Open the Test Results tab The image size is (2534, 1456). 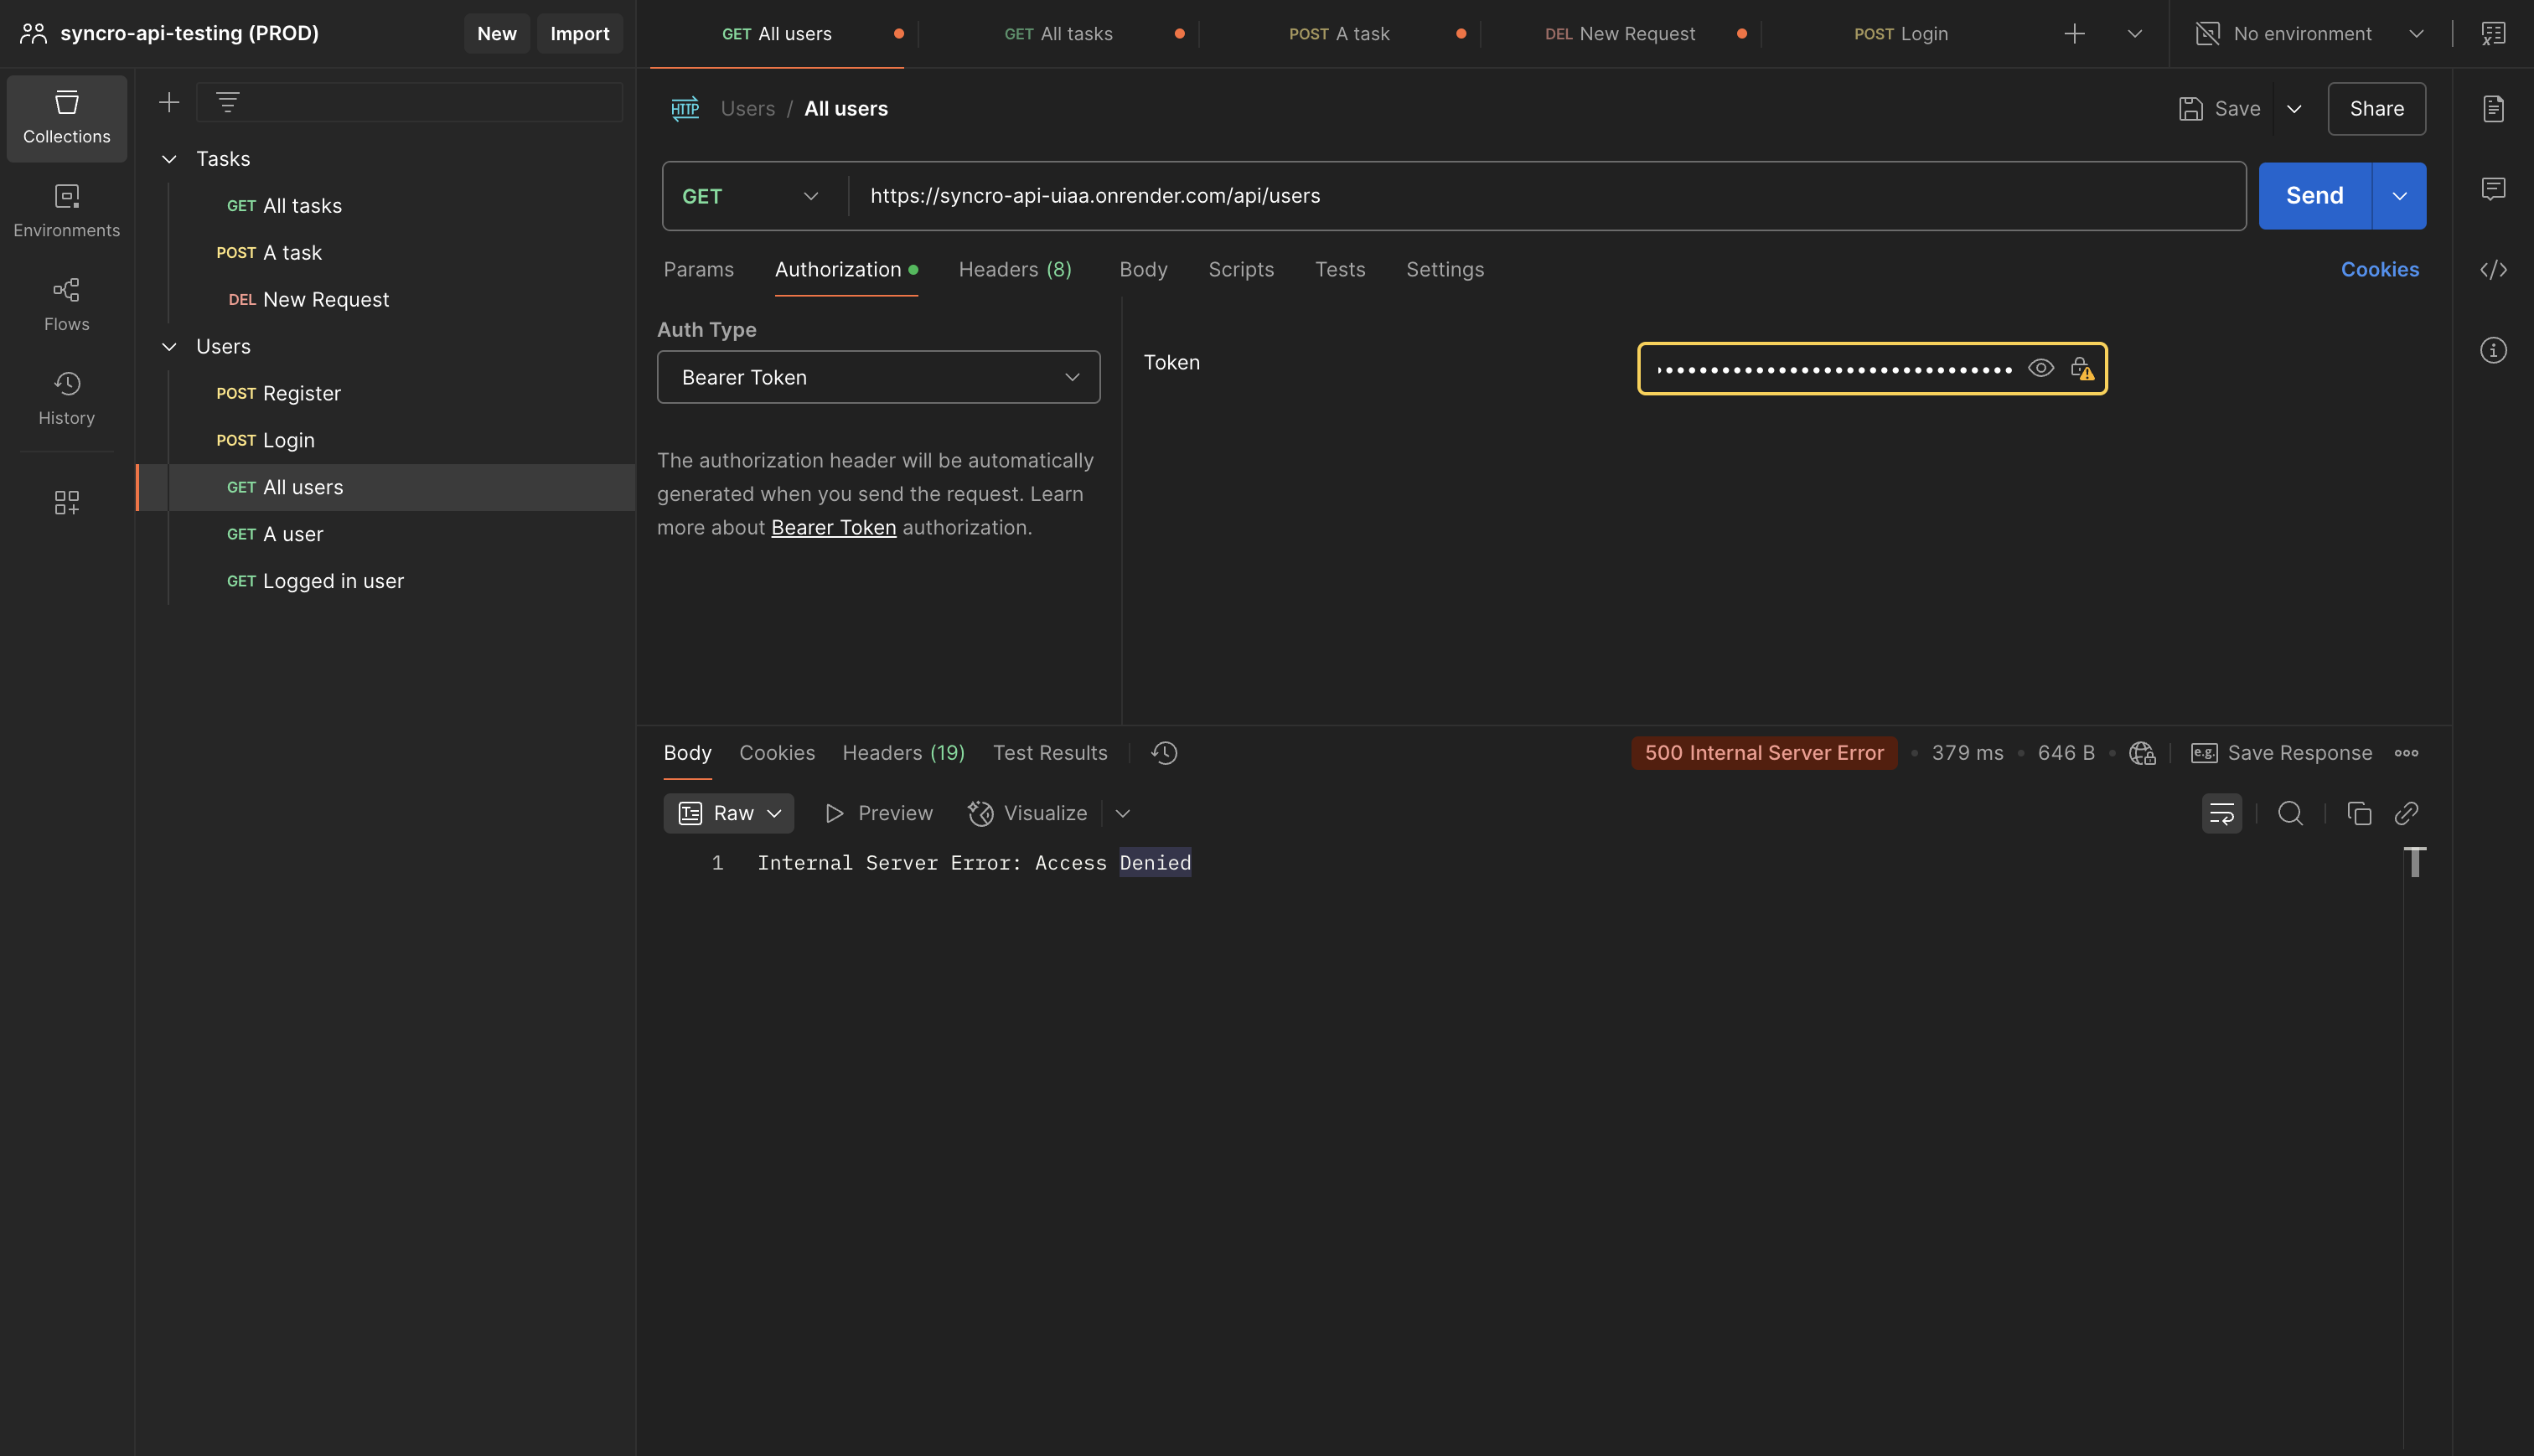(1050, 753)
